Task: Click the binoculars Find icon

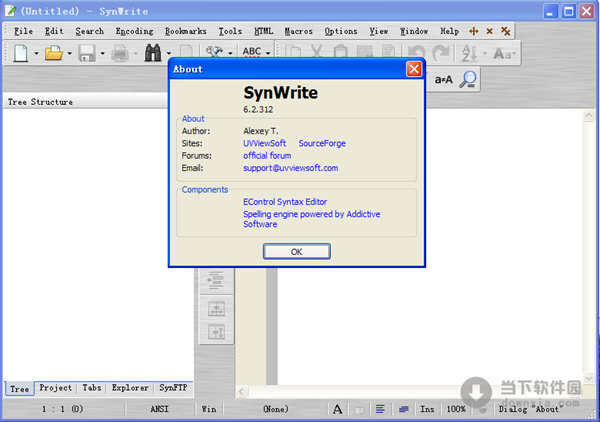Action: pyautogui.click(x=153, y=53)
